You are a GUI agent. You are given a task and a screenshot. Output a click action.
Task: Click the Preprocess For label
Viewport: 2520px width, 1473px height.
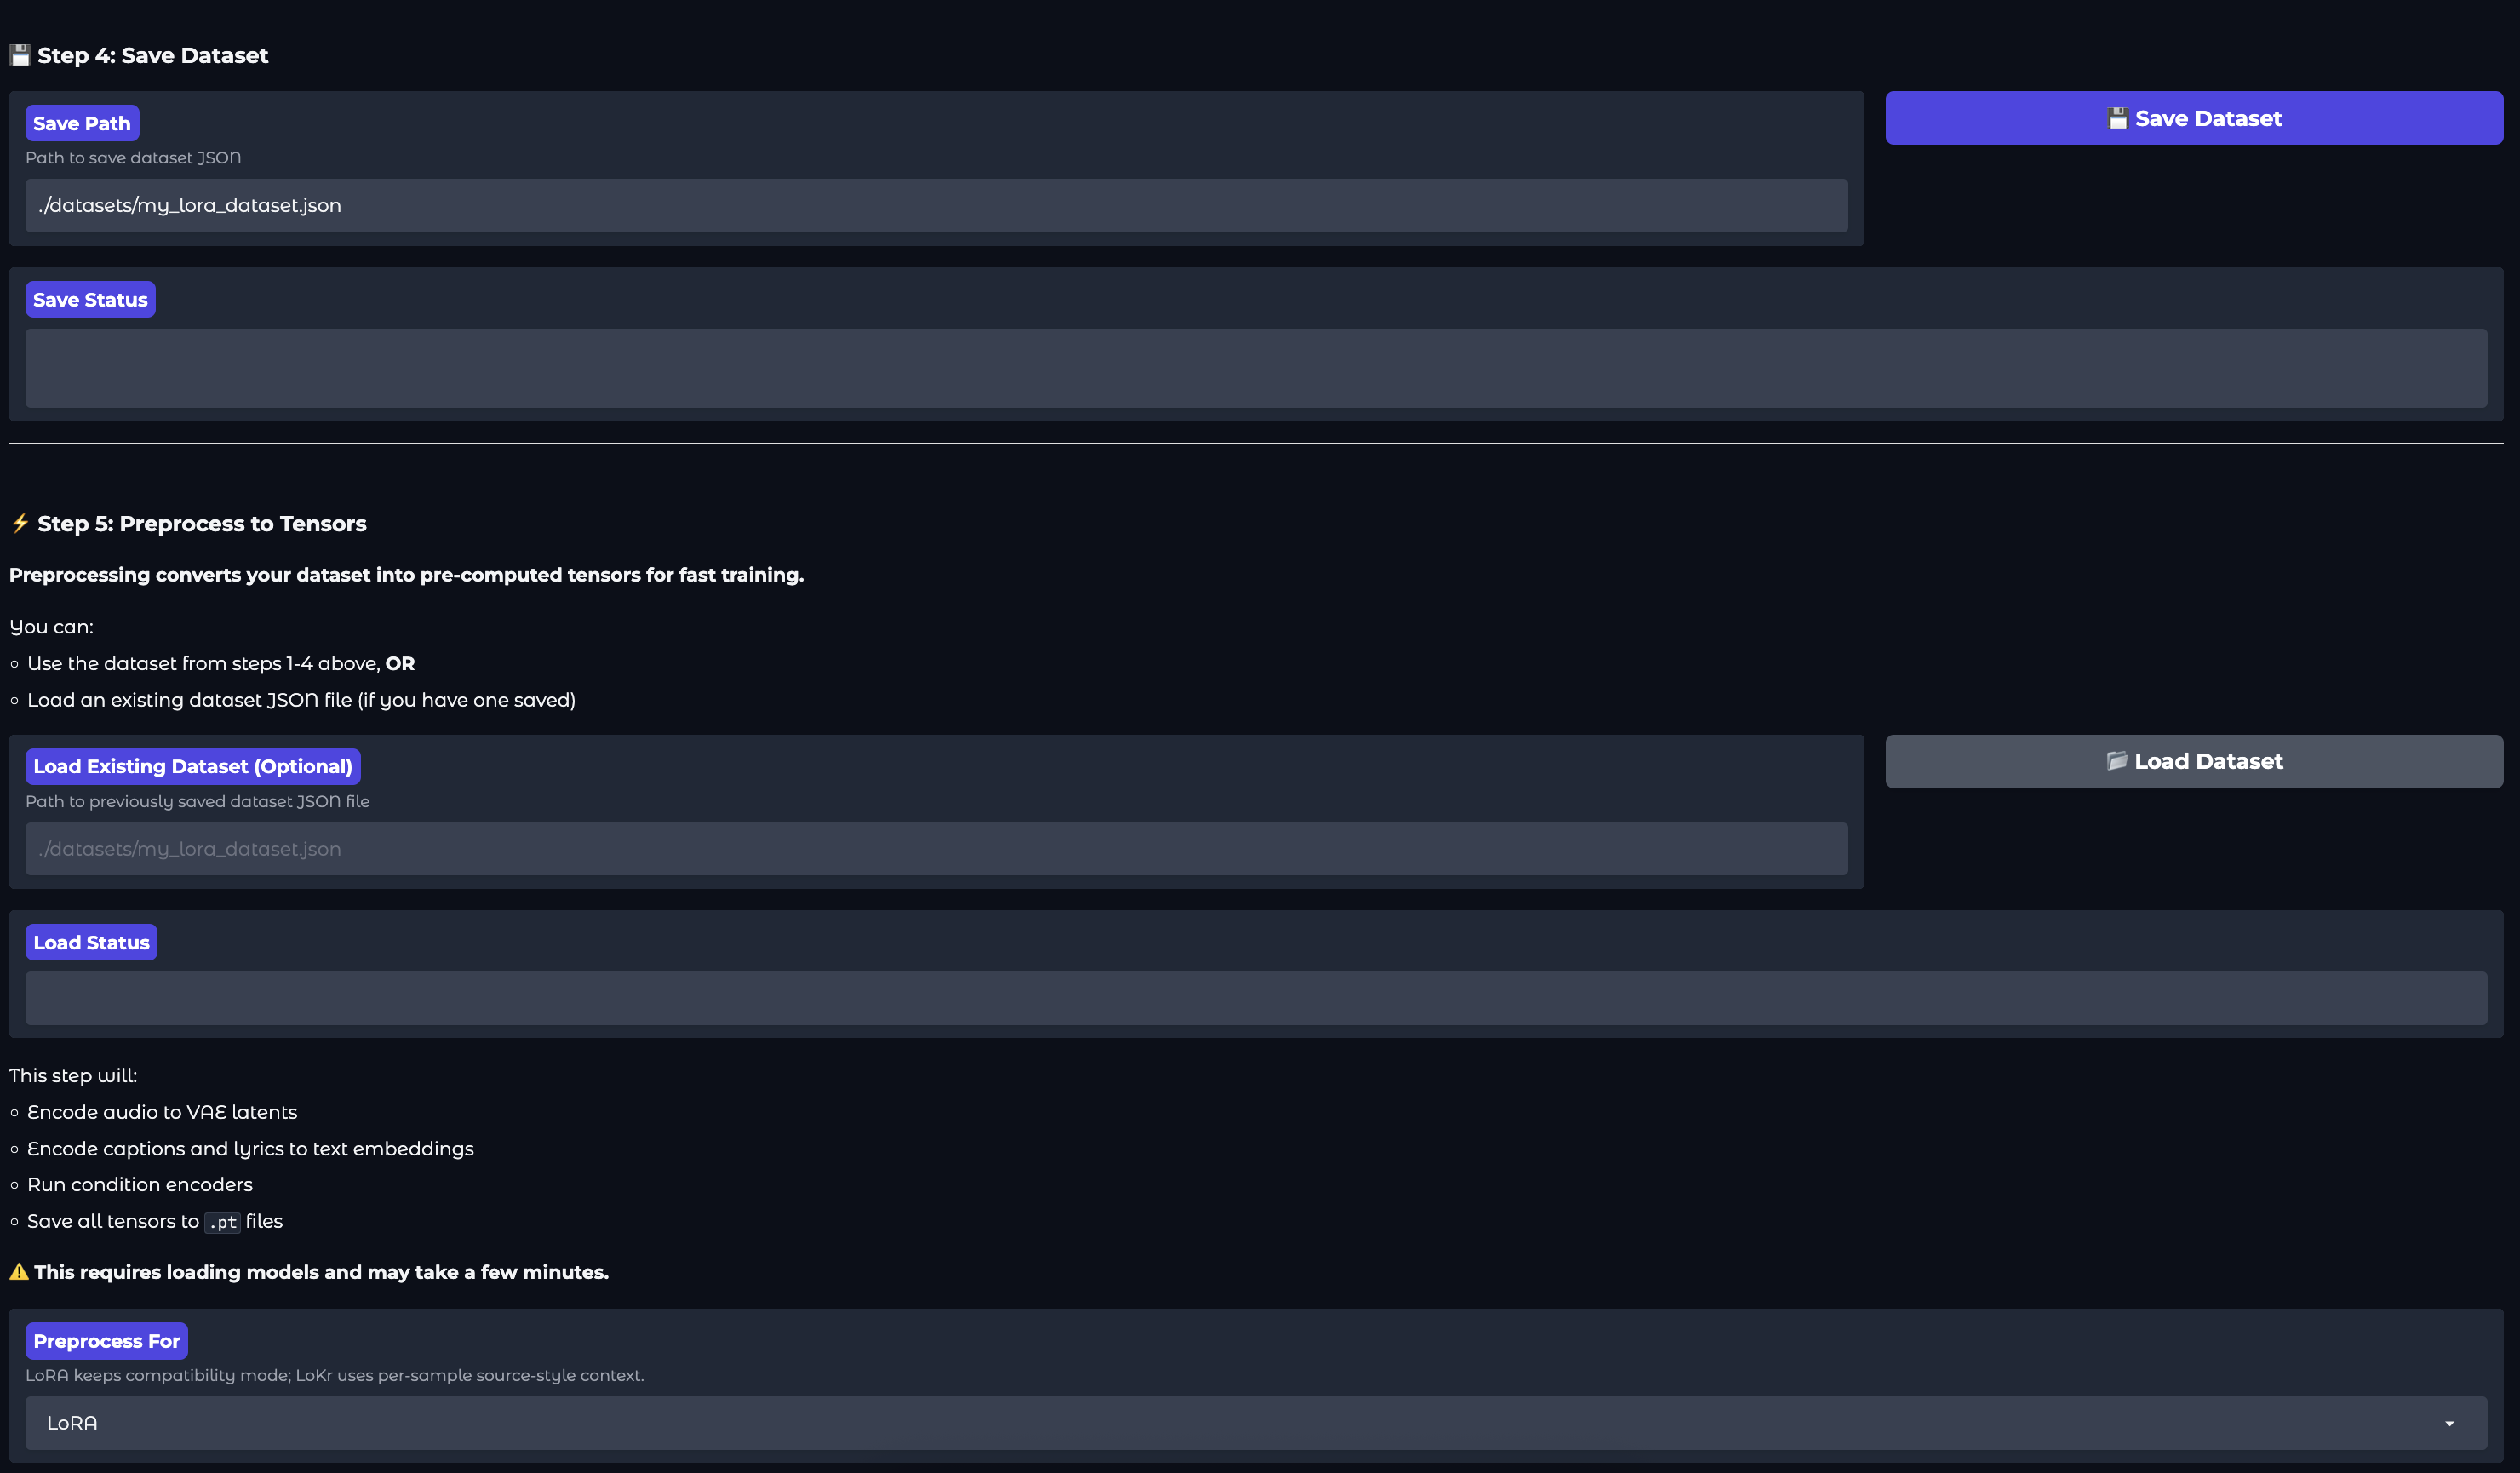point(106,1341)
